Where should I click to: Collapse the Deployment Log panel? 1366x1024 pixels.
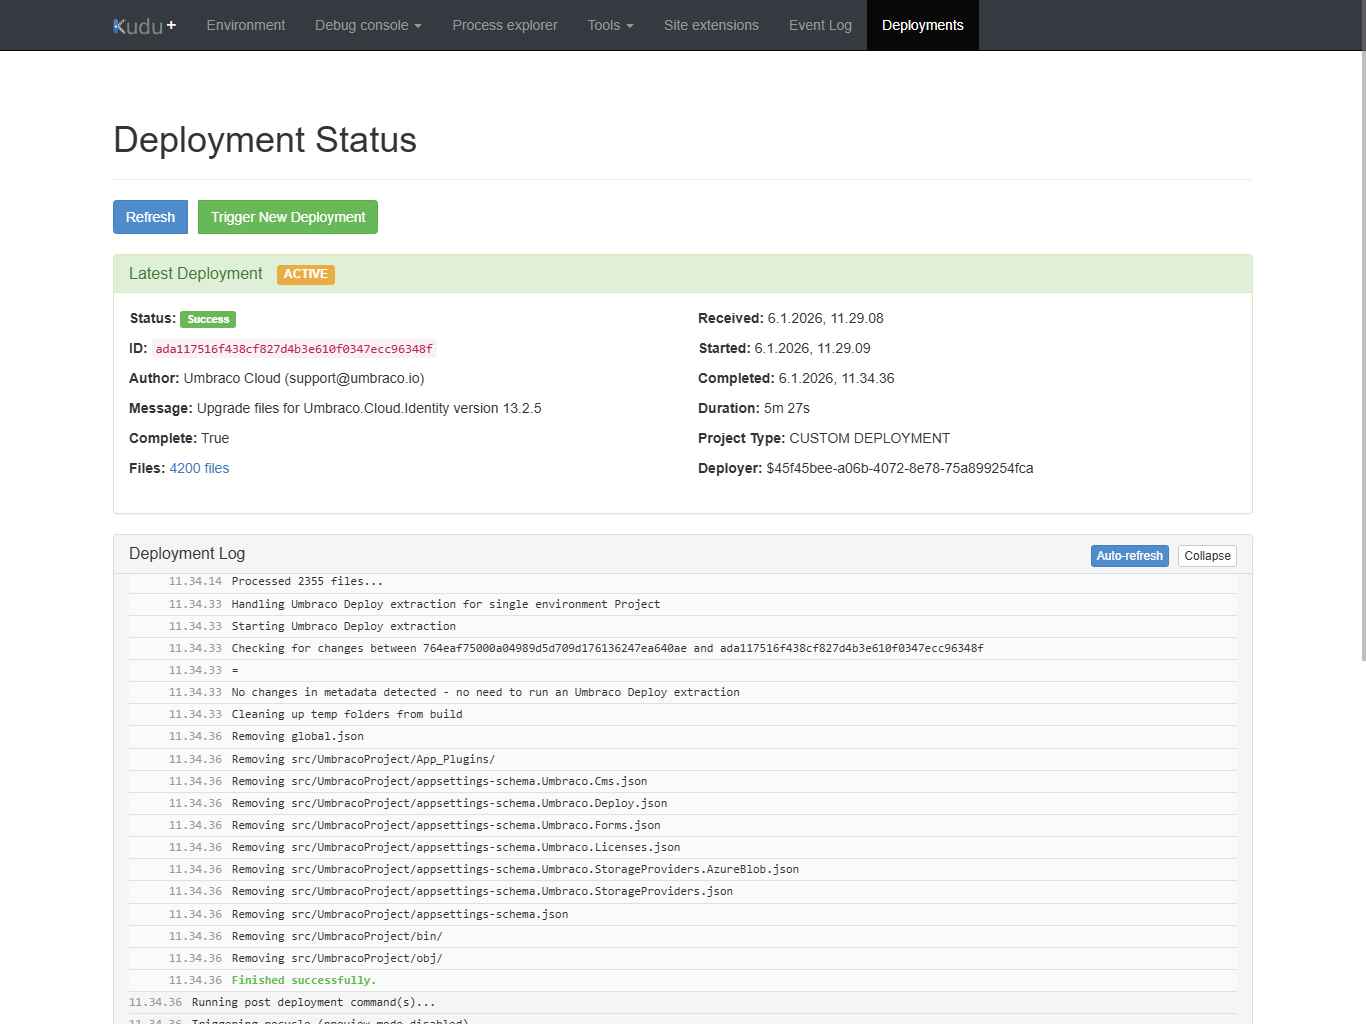(x=1206, y=555)
